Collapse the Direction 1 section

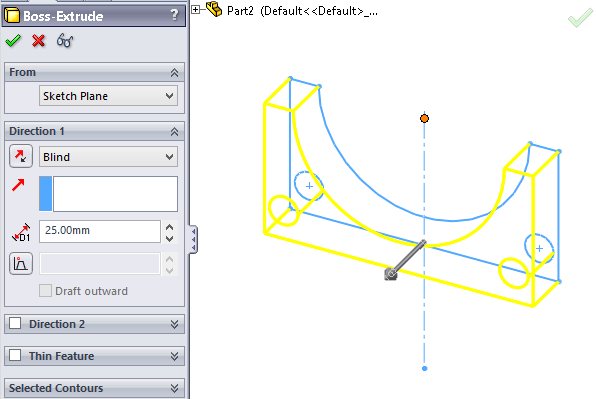point(174,131)
